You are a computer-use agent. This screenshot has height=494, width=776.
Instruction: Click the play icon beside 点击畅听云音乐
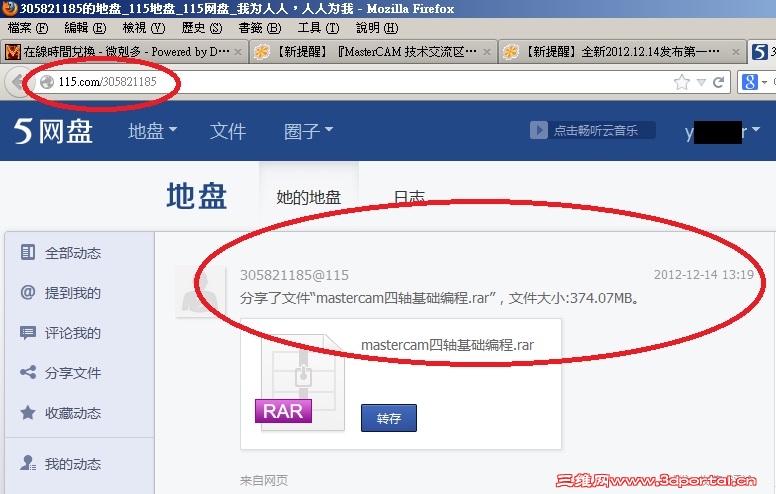538,131
